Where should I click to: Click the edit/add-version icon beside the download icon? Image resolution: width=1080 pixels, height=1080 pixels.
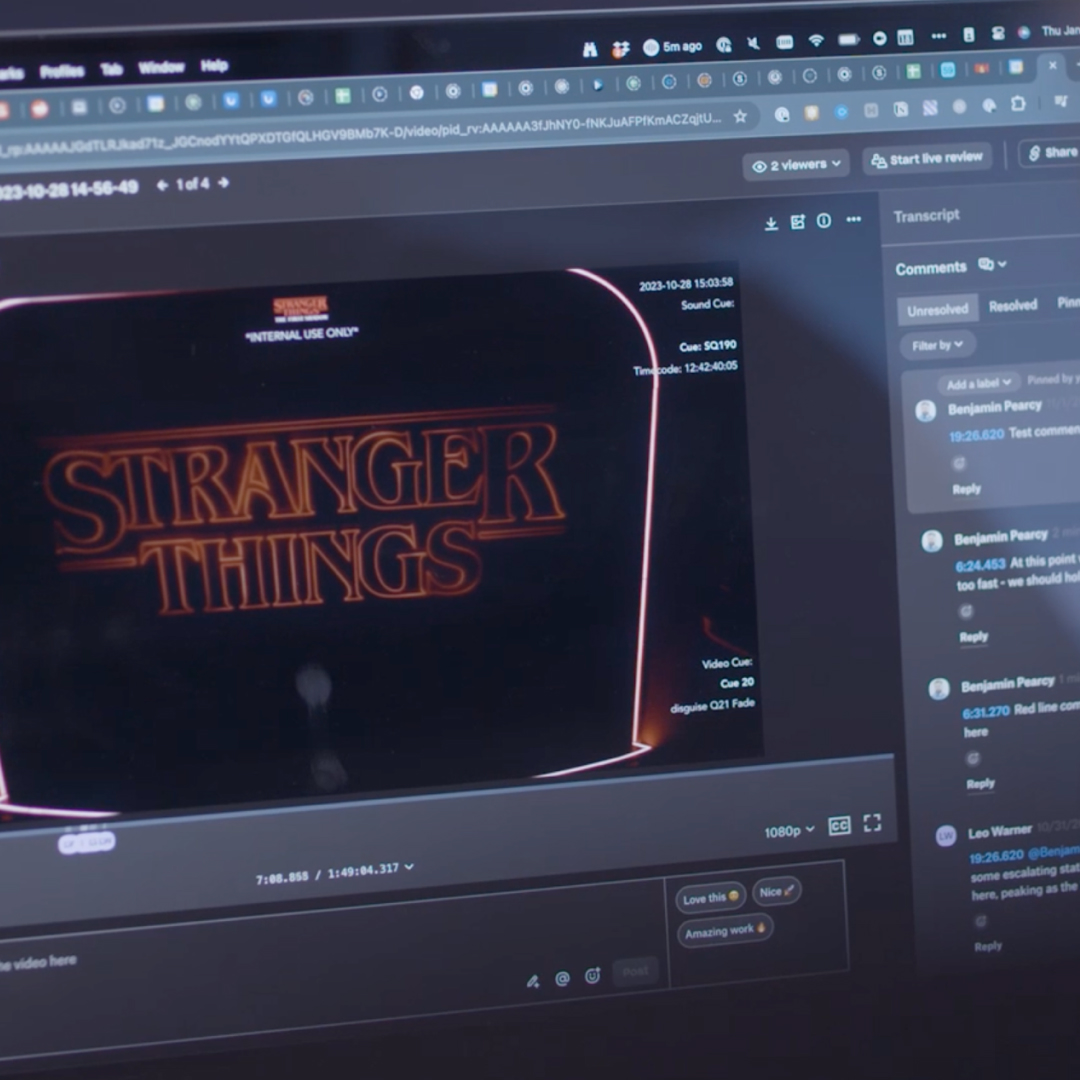point(798,222)
